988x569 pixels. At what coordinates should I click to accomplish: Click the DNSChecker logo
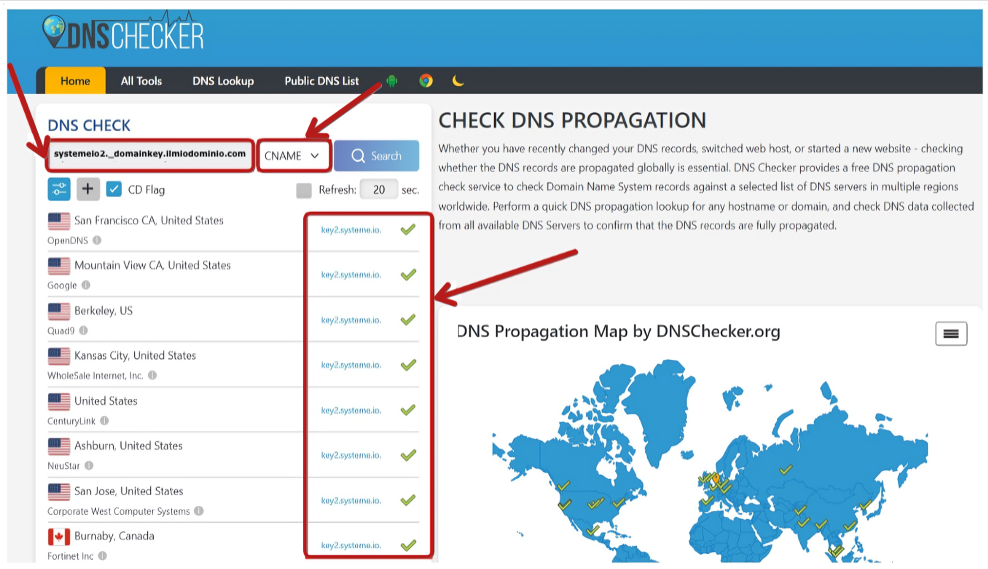click(x=124, y=32)
